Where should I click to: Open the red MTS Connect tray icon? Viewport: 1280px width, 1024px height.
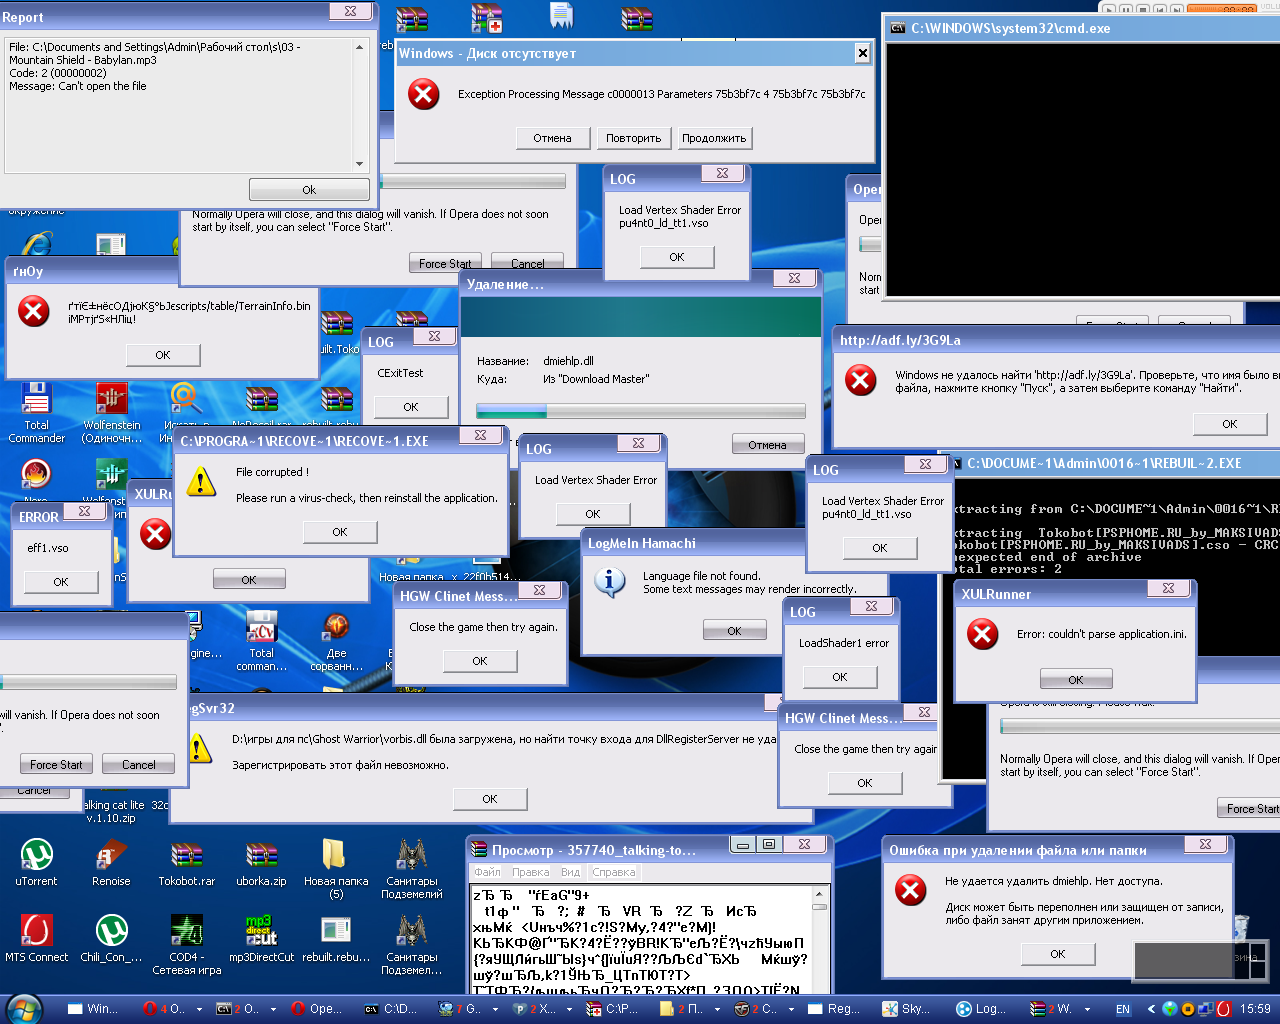[x=1223, y=1009]
